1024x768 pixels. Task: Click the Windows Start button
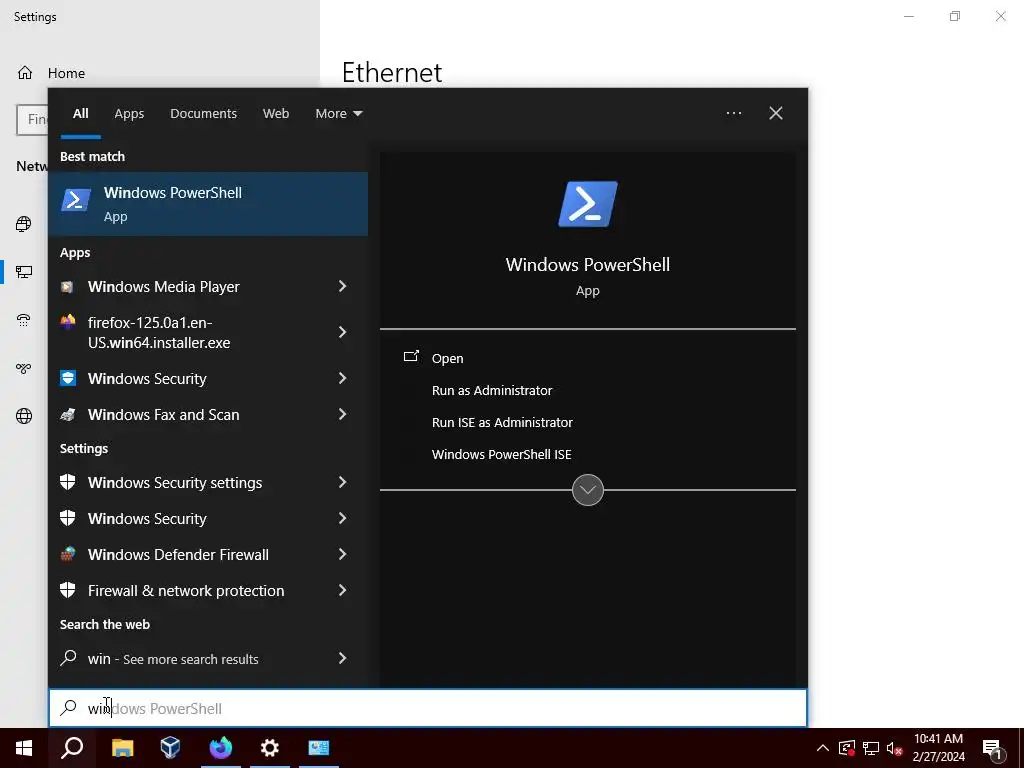click(x=24, y=748)
